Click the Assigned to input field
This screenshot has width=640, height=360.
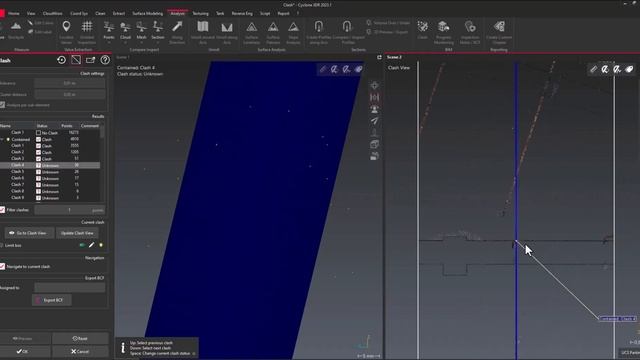(x=70, y=288)
